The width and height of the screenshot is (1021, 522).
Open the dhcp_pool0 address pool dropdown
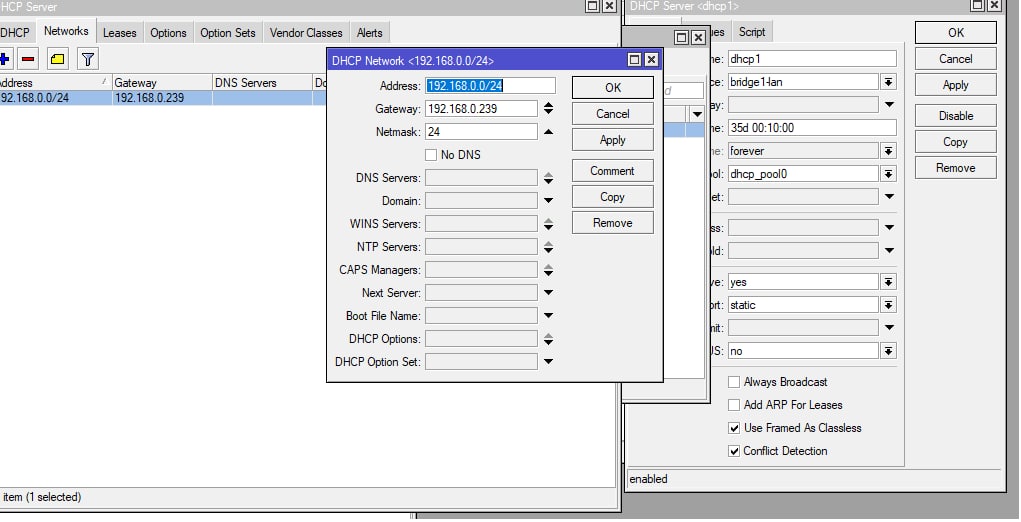click(x=889, y=174)
